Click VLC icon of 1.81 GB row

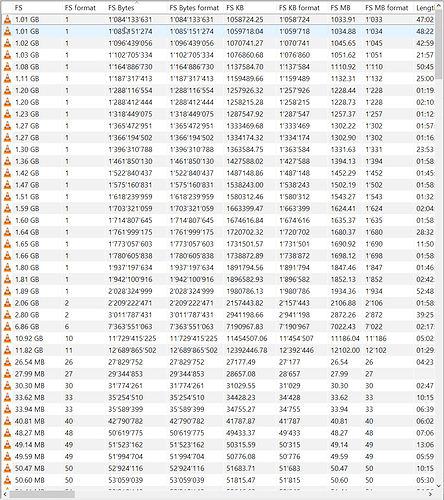7,279
